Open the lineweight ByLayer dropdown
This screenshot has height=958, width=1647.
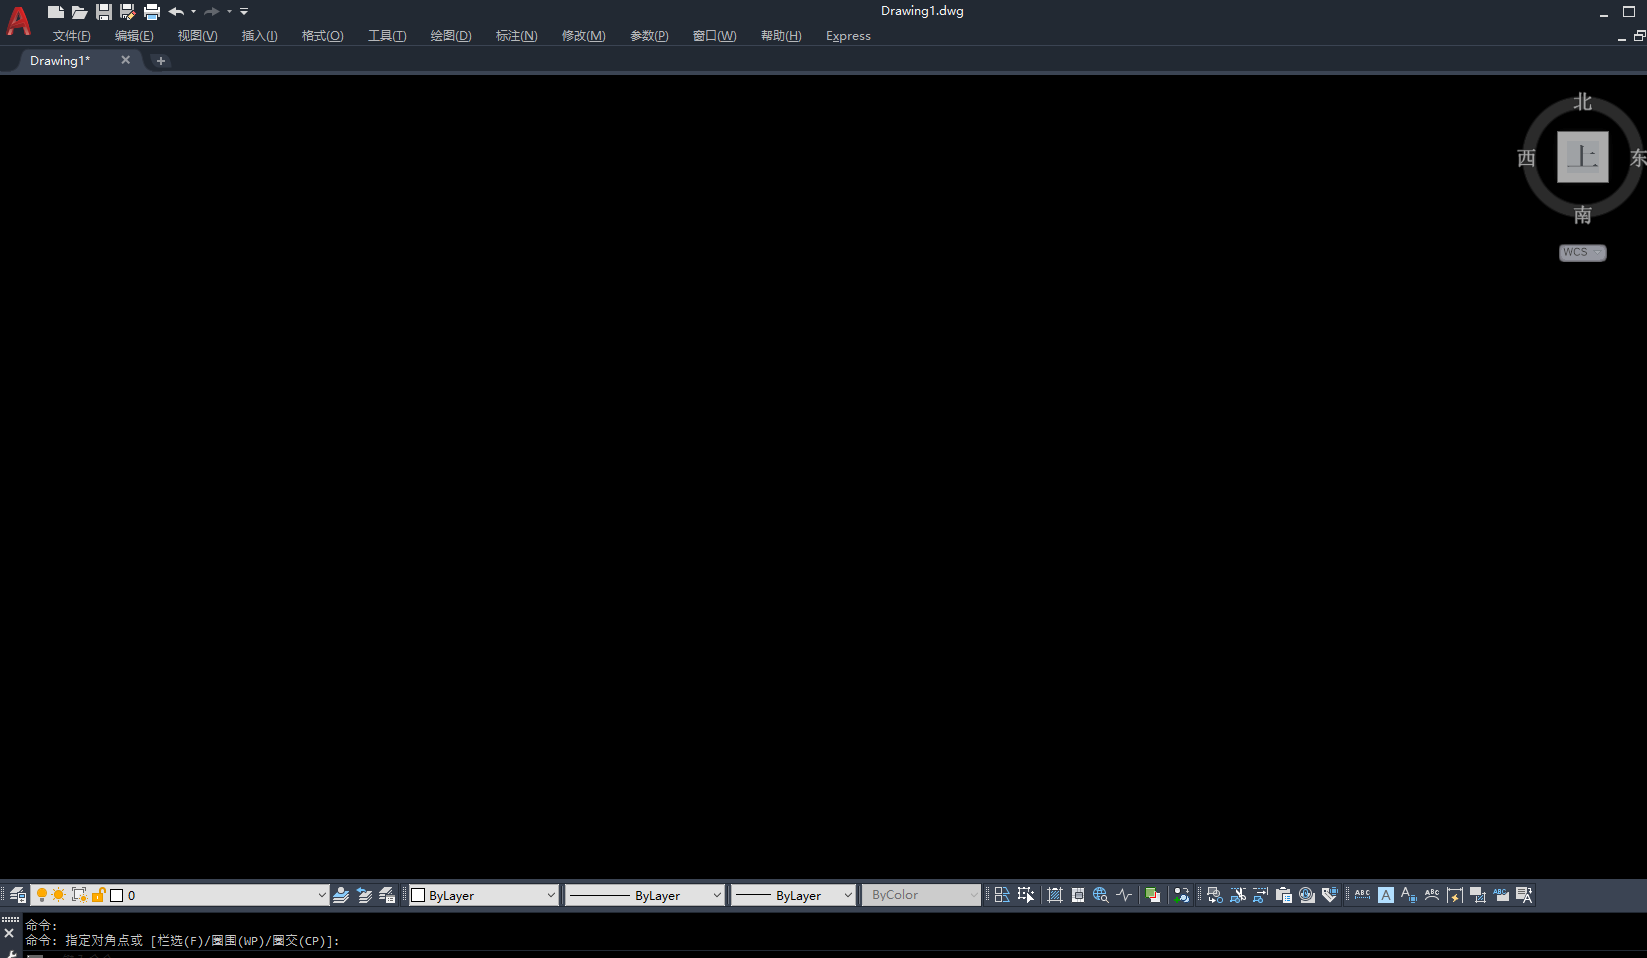[x=847, y=894]
